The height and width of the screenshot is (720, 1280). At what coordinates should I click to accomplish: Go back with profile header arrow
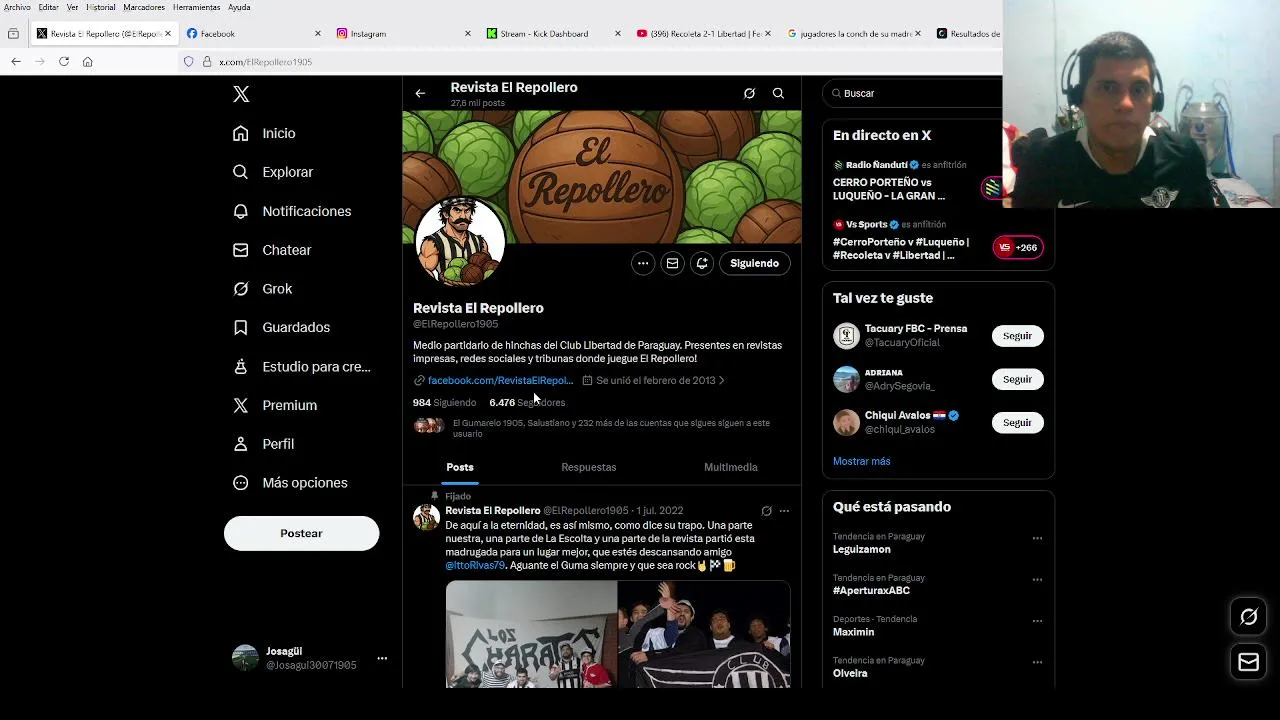[420, 93]
